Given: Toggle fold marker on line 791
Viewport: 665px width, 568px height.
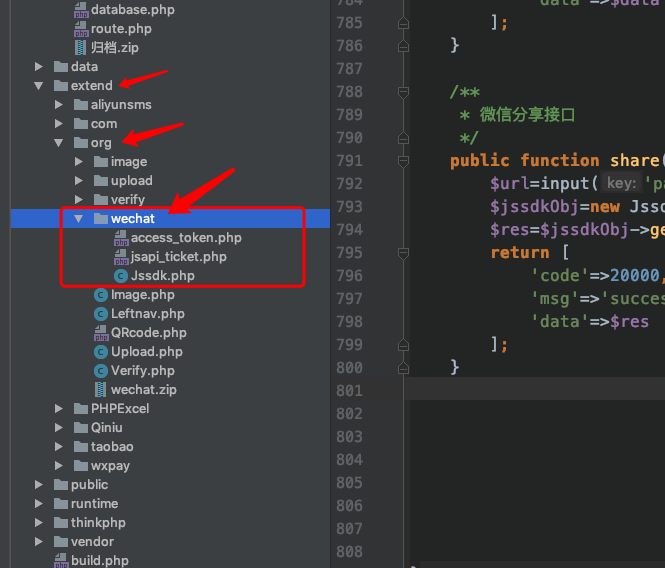Looking at the screenshot, I should click(x=403, y=161).
